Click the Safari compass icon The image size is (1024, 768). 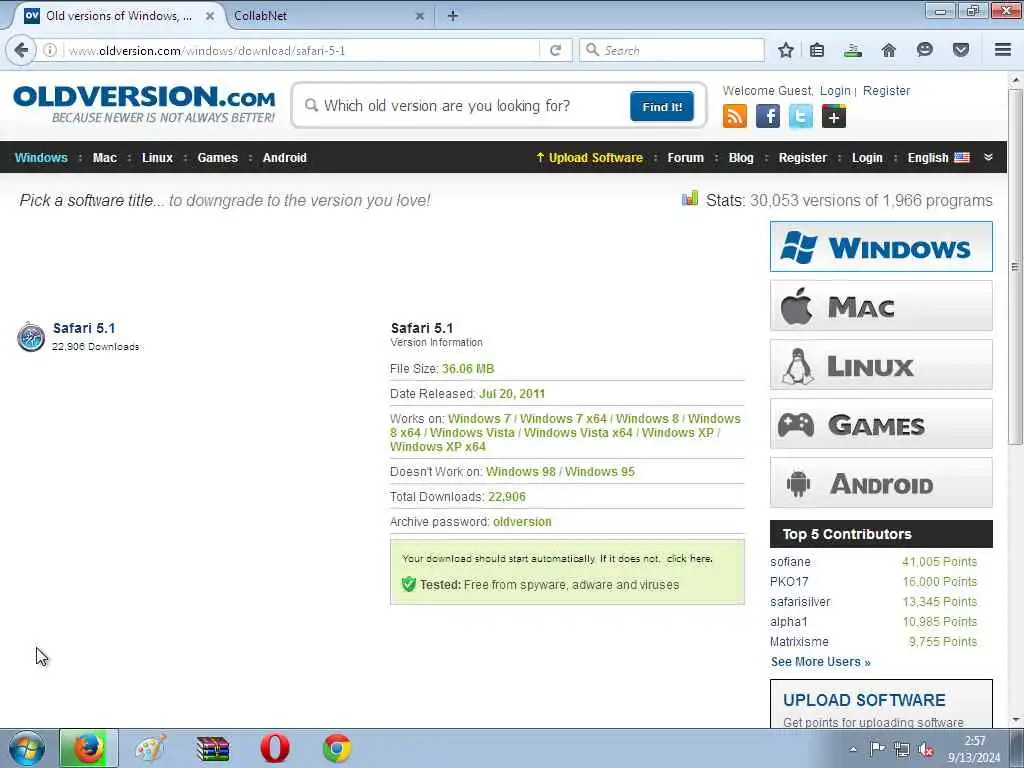31,337
